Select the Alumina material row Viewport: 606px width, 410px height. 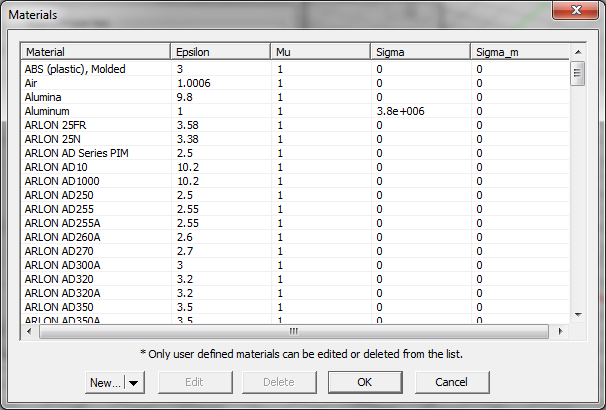[295, 97]
